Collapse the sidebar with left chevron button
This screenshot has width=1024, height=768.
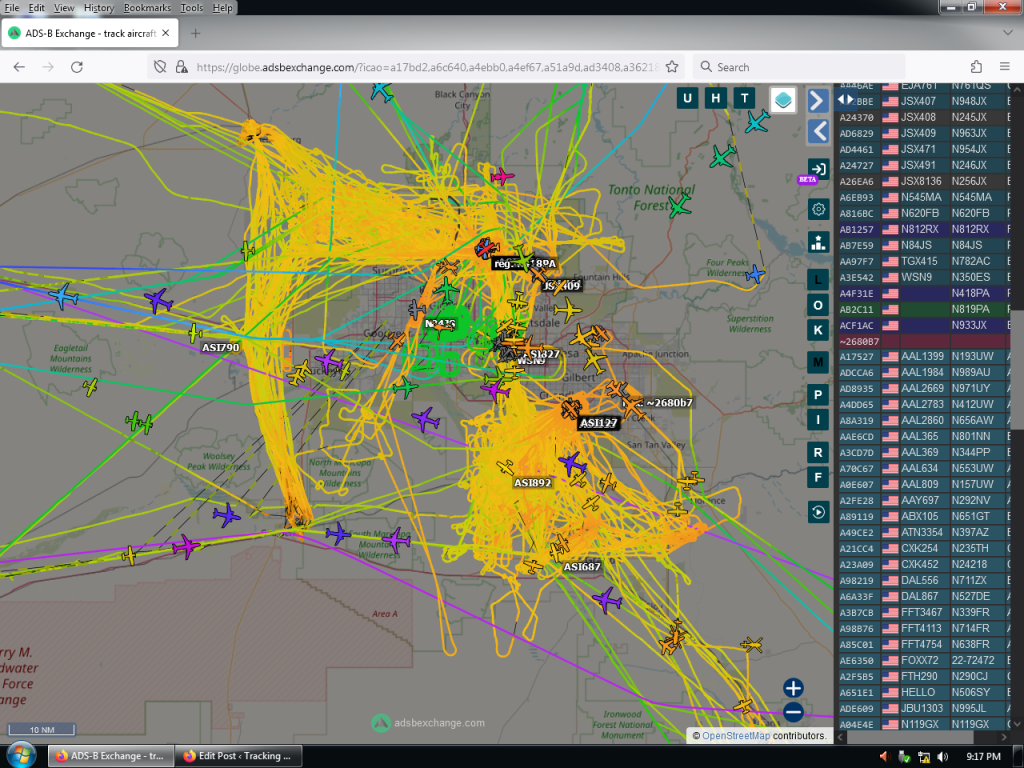click(818, 132)
